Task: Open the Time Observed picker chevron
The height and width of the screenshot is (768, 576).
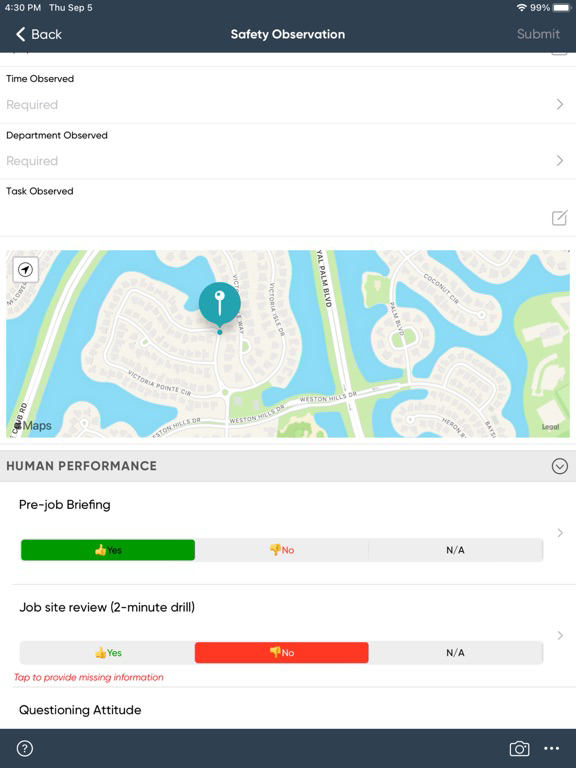Action: [560, 104]
